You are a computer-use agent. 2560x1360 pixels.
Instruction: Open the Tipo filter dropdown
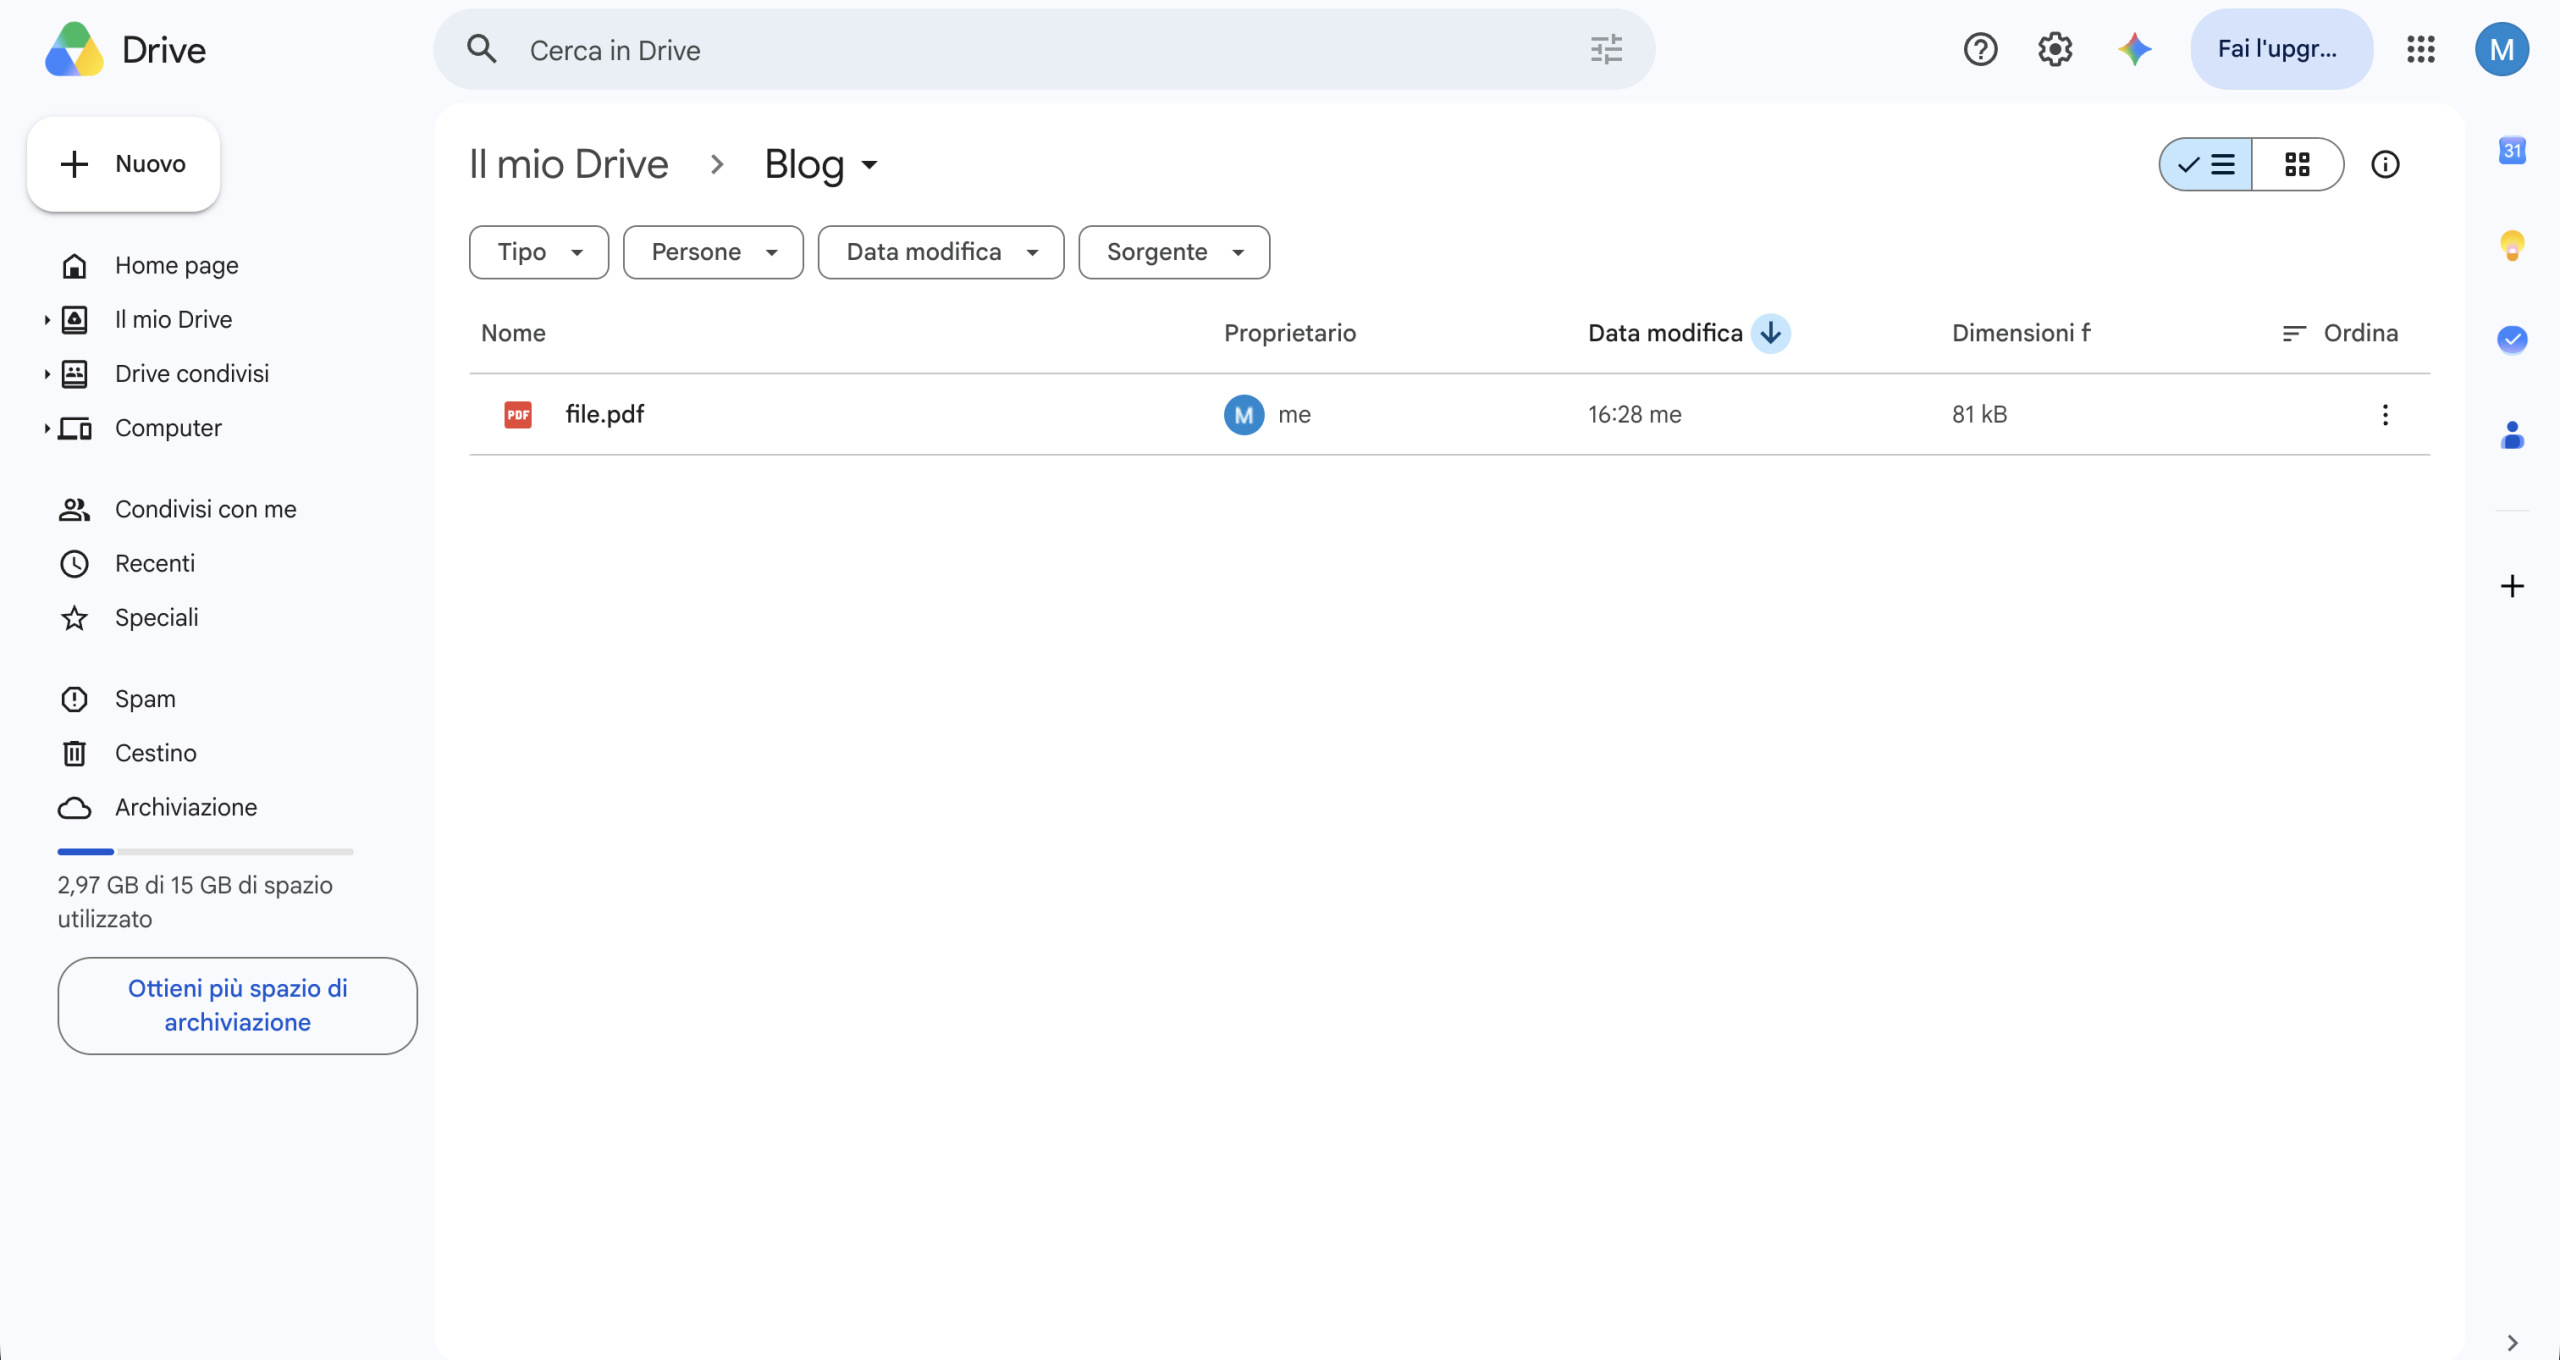[x=539, y=252]
